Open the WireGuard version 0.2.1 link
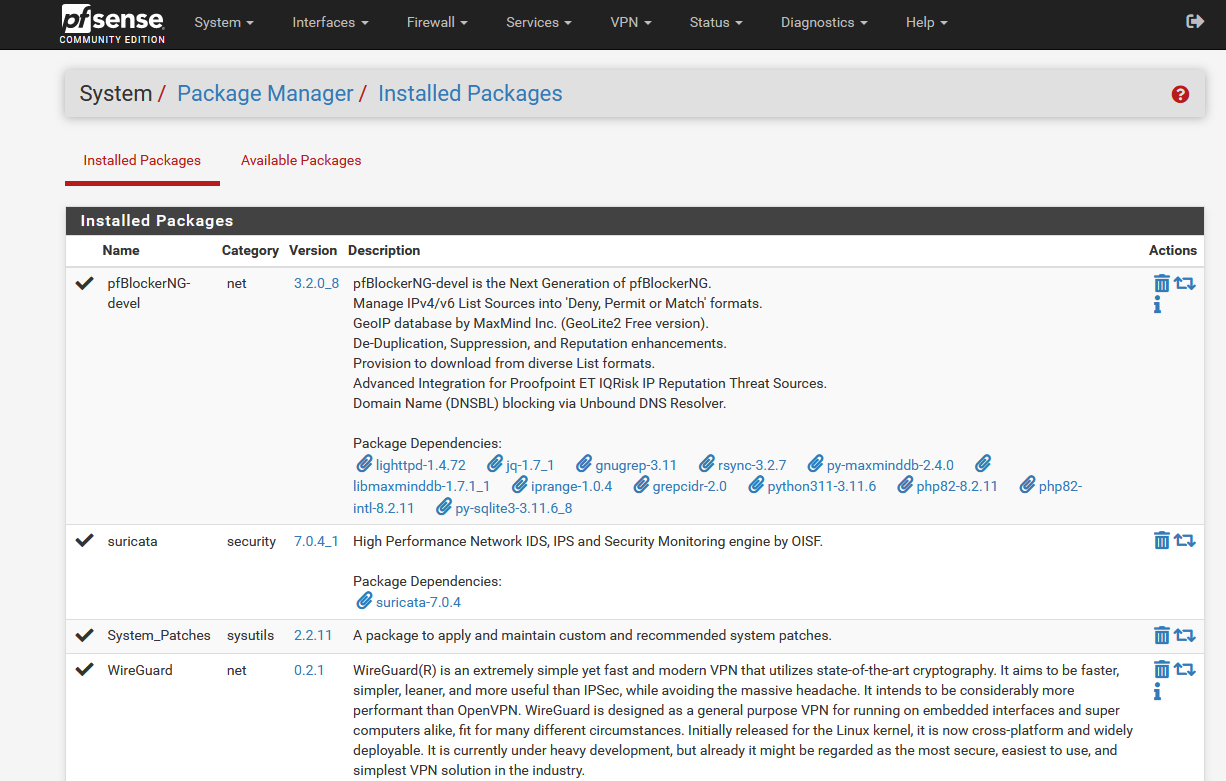The width and height of the screenshot is (1226, 781). [x=309, y=670]
